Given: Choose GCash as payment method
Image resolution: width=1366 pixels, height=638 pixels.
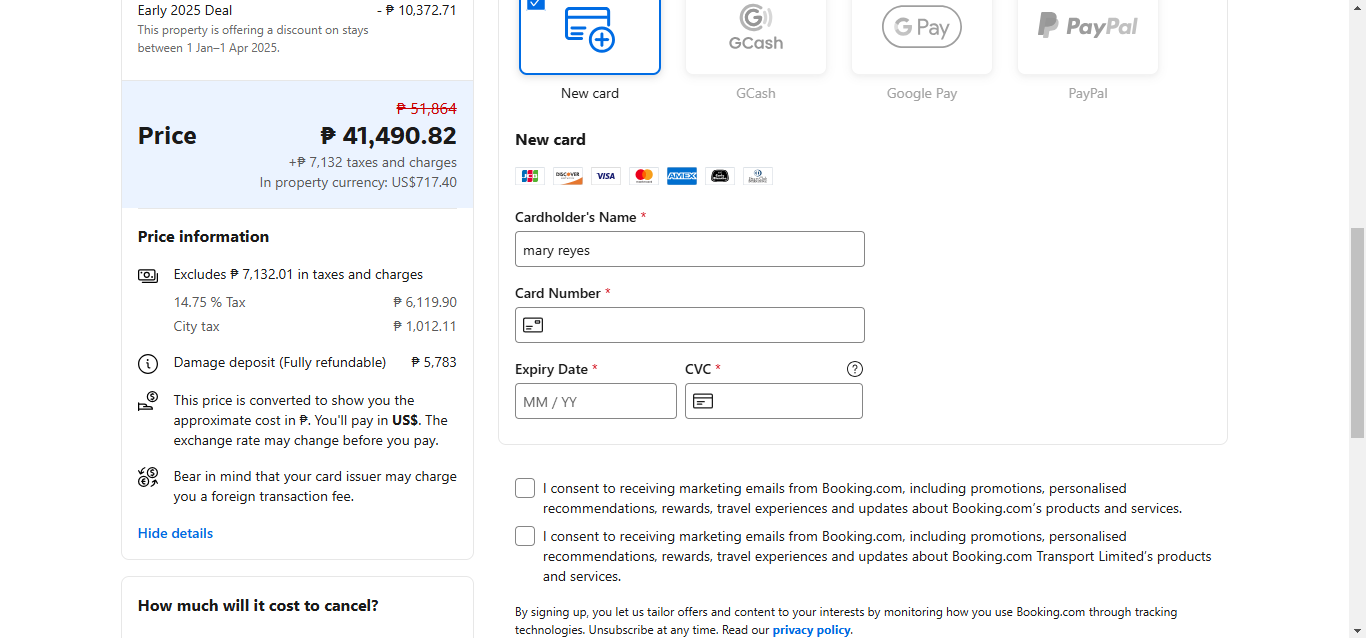Looking at the screenshot, I should (756, 35).
